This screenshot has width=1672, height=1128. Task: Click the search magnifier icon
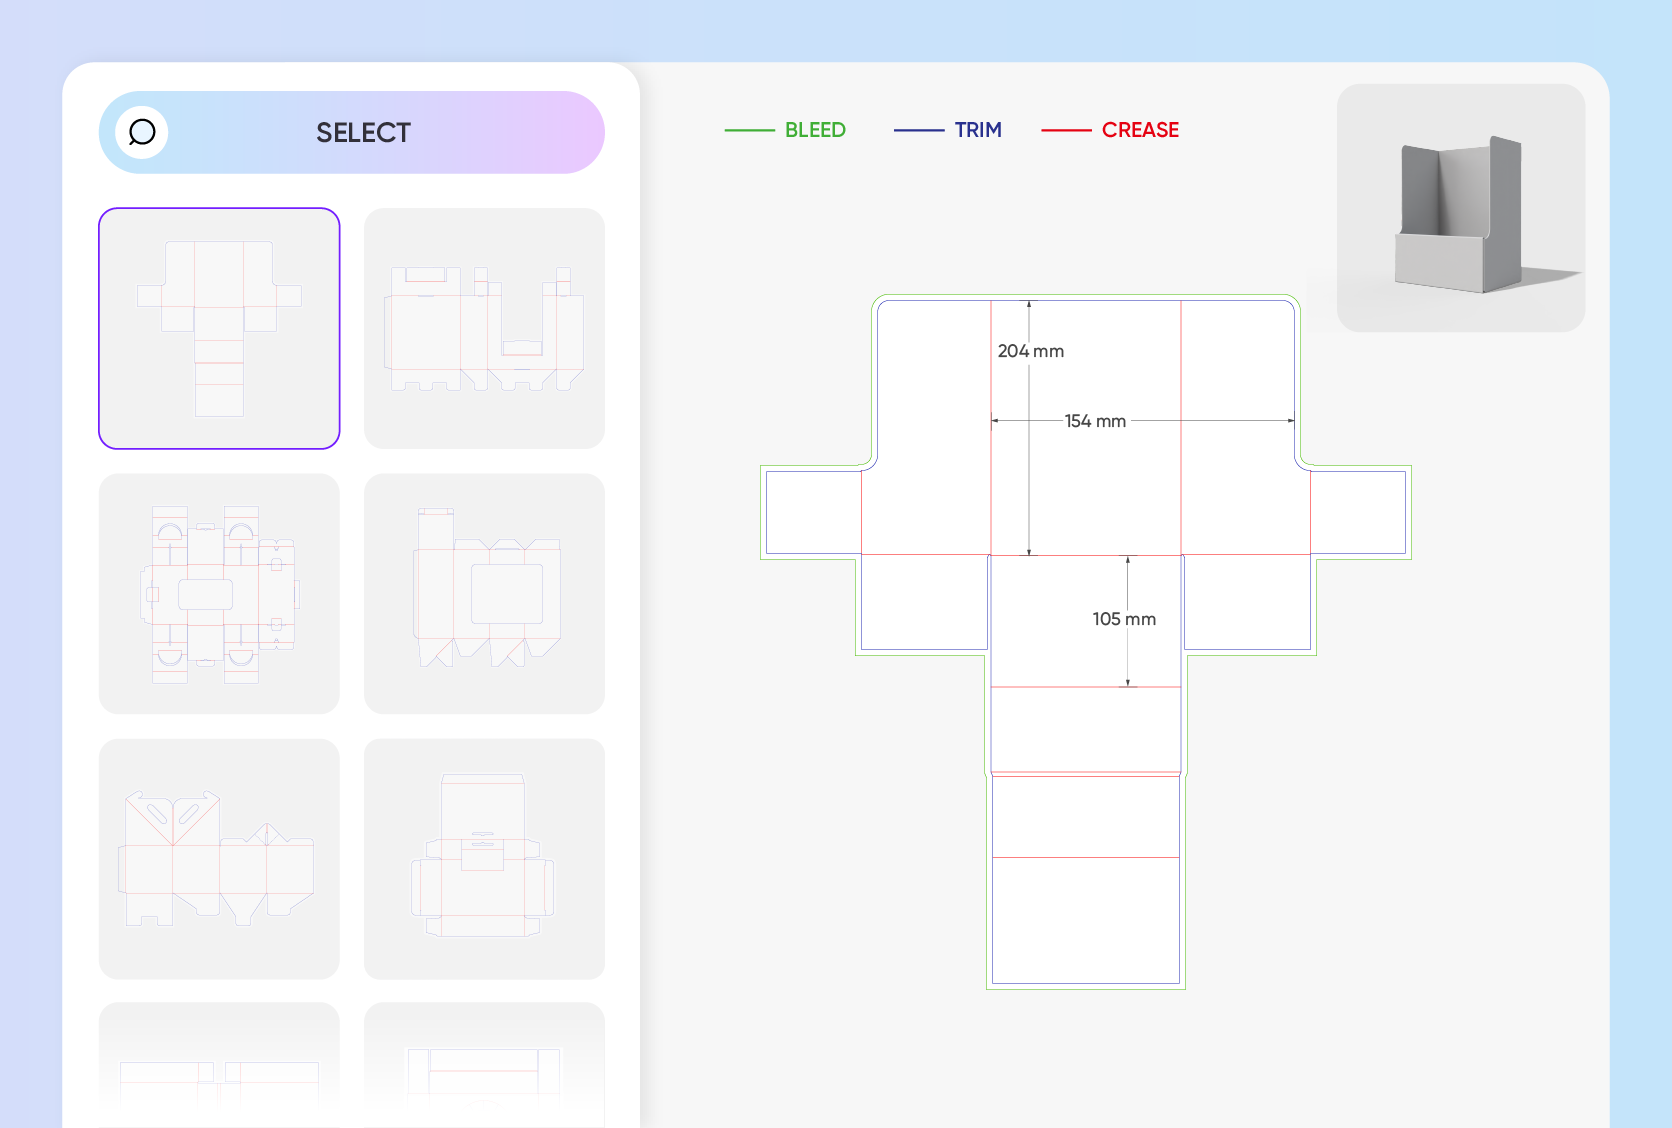(142, 132)
